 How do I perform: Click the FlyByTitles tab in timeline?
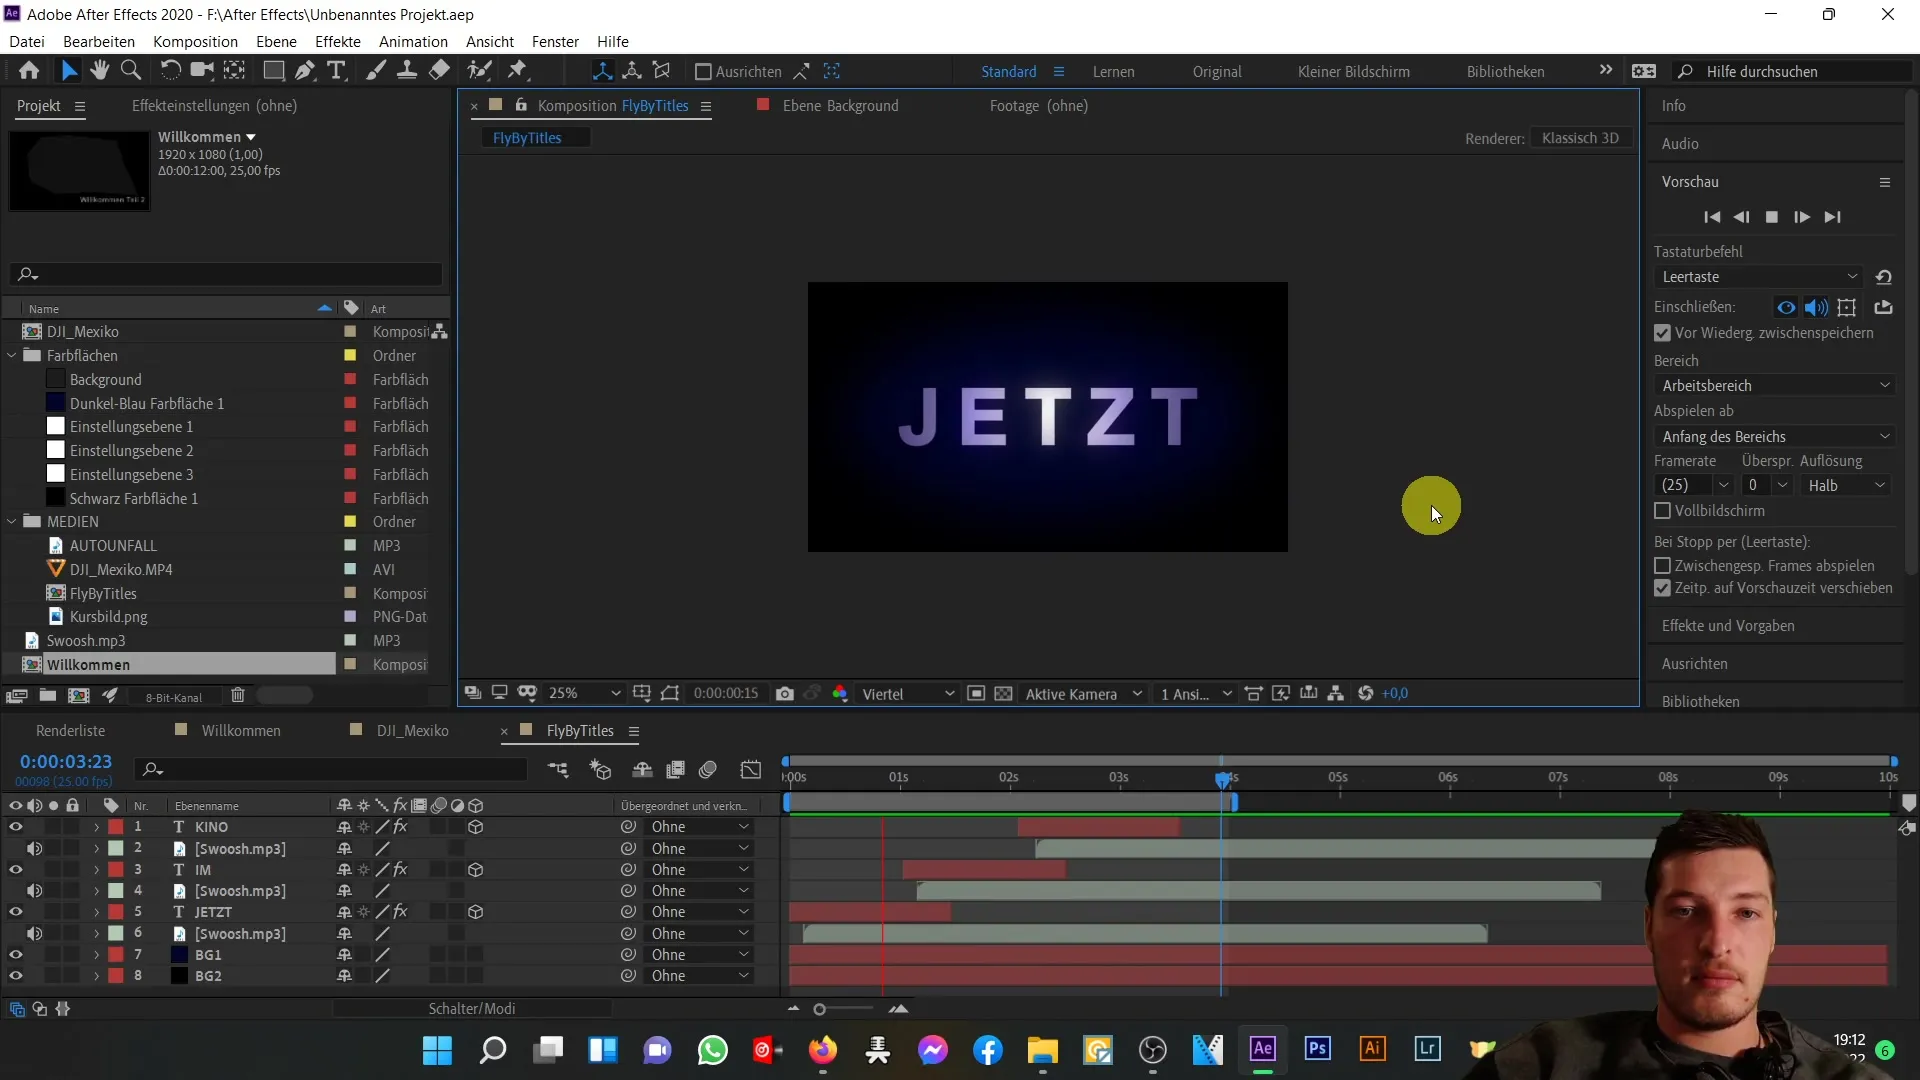coord(580,729)
